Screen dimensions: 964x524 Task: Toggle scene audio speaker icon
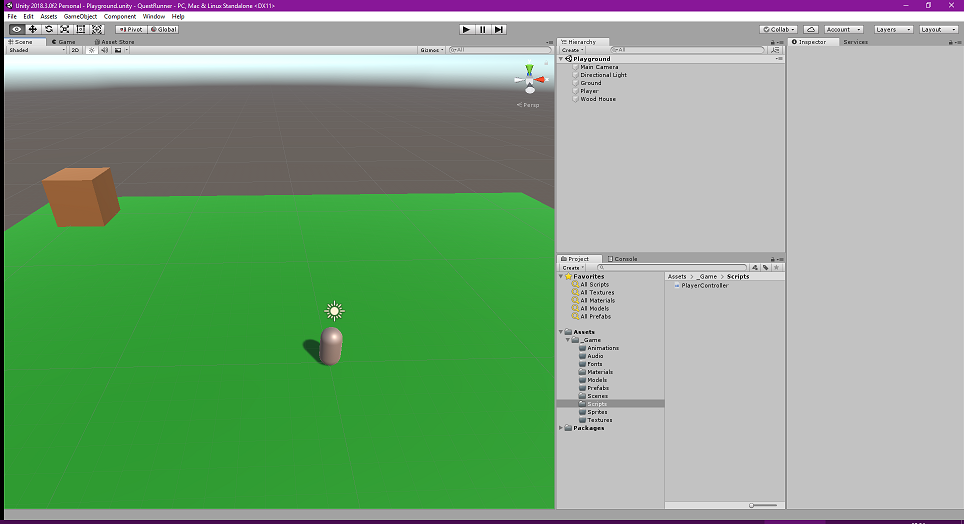[x=104, y=50]
